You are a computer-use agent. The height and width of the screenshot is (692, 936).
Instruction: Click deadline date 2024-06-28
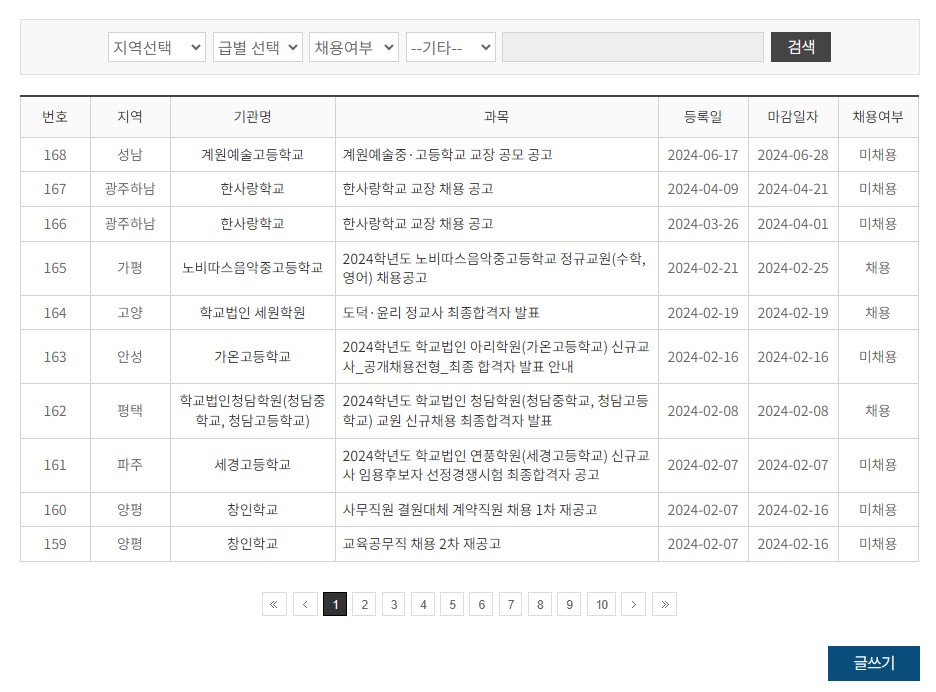click(x=793, y=155)
